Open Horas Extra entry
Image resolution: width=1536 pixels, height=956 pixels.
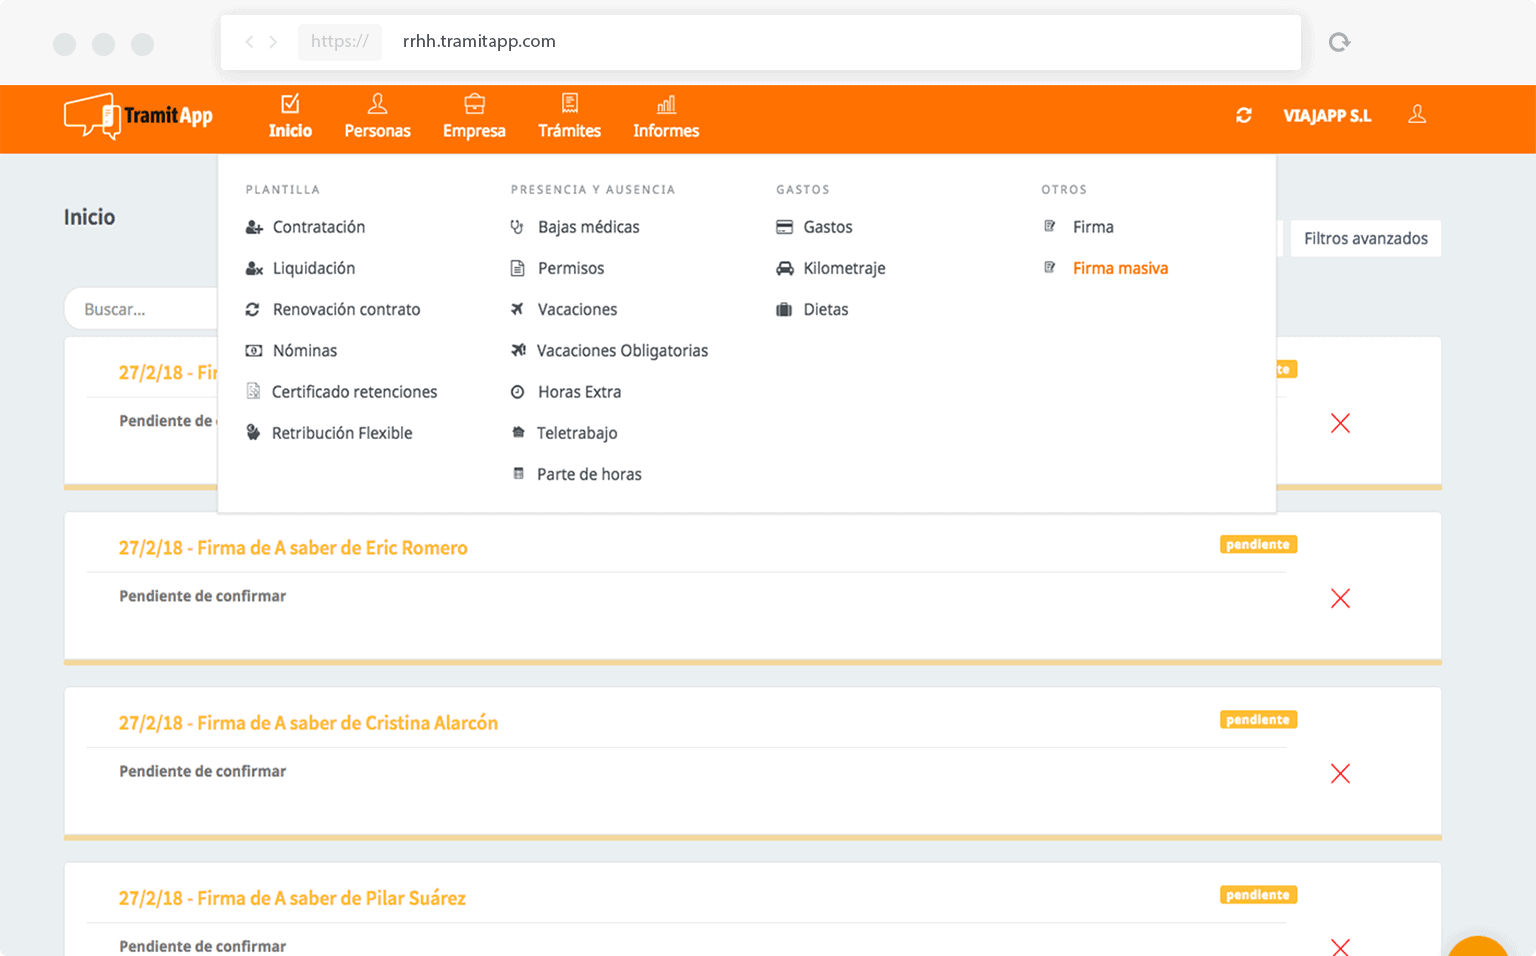click(x=579, y=392)
